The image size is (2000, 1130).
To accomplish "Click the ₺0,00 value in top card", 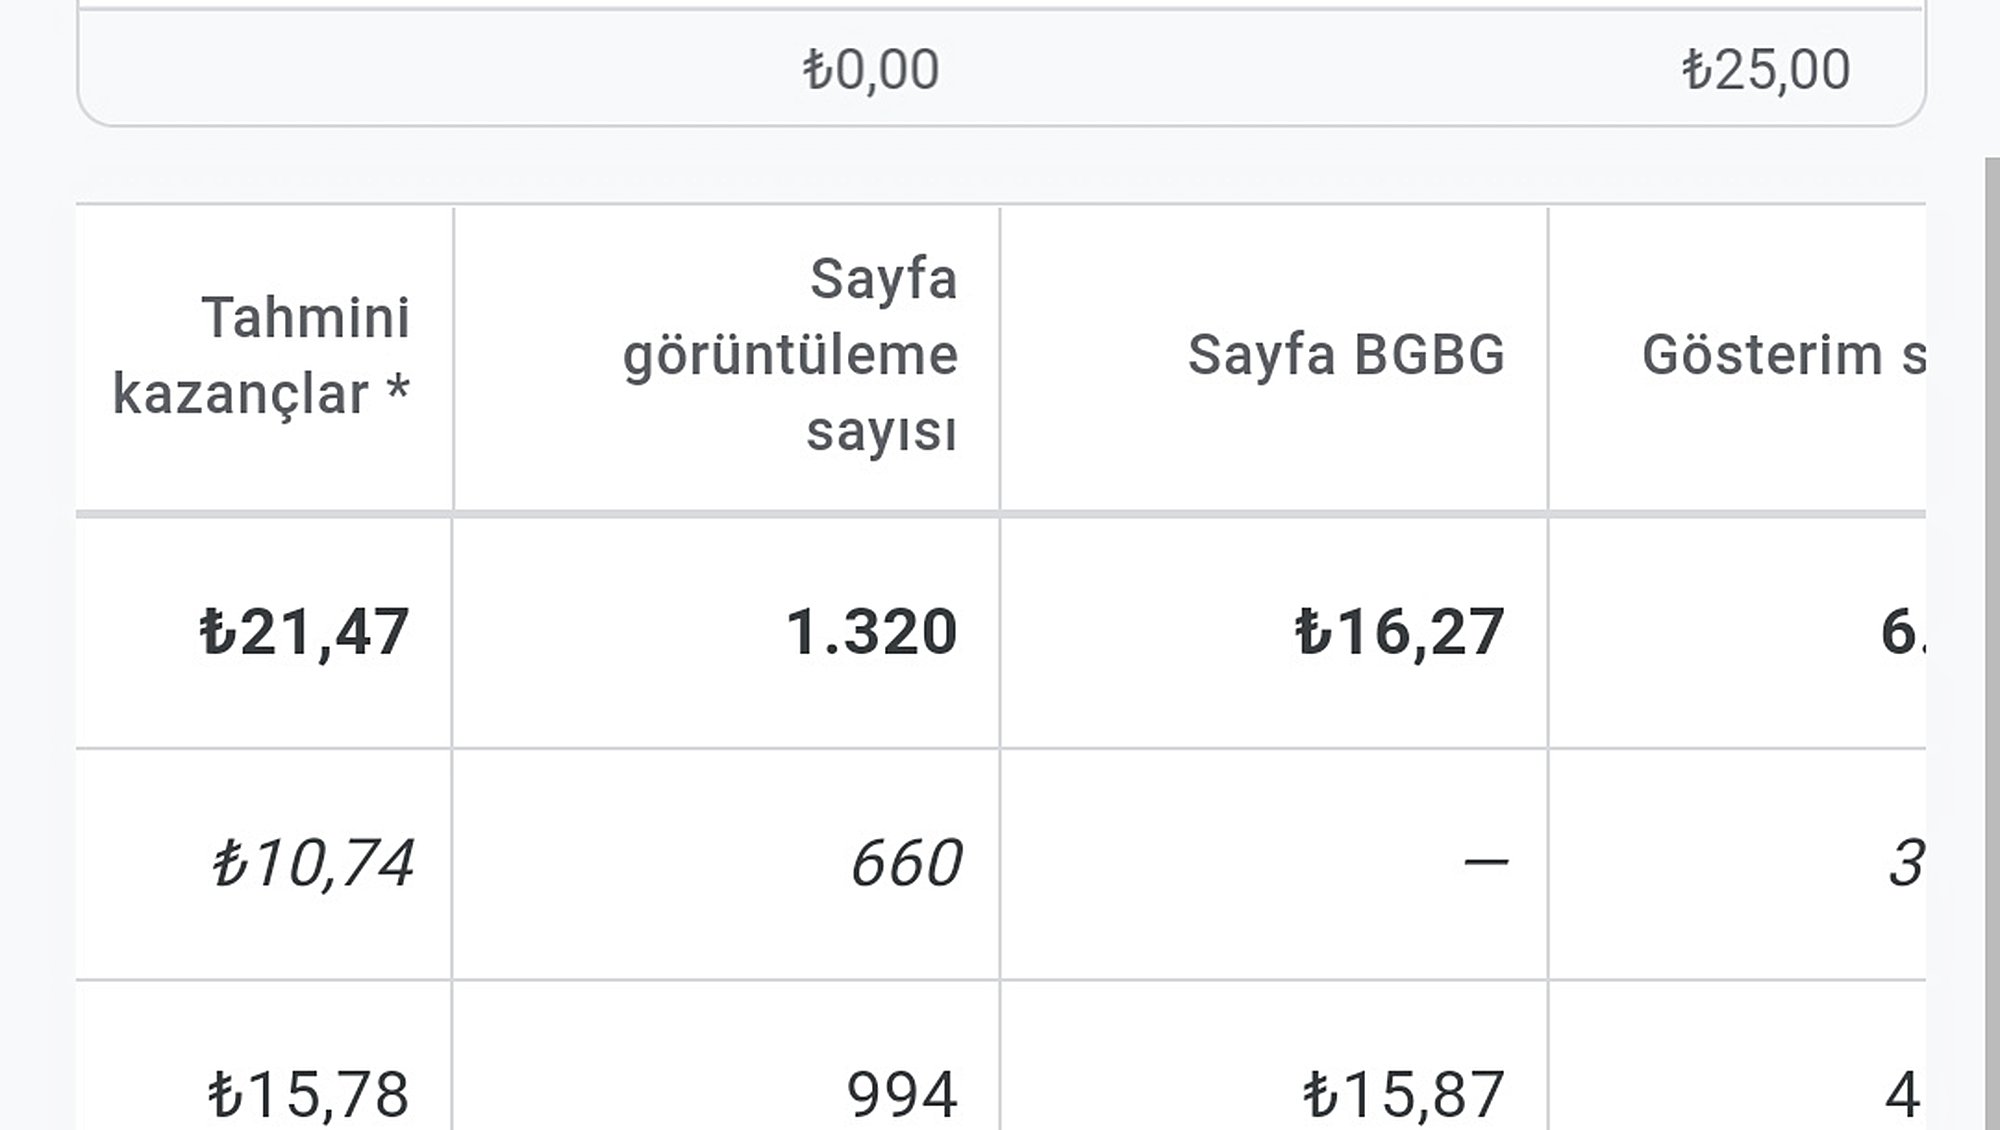I will (870, 70).
